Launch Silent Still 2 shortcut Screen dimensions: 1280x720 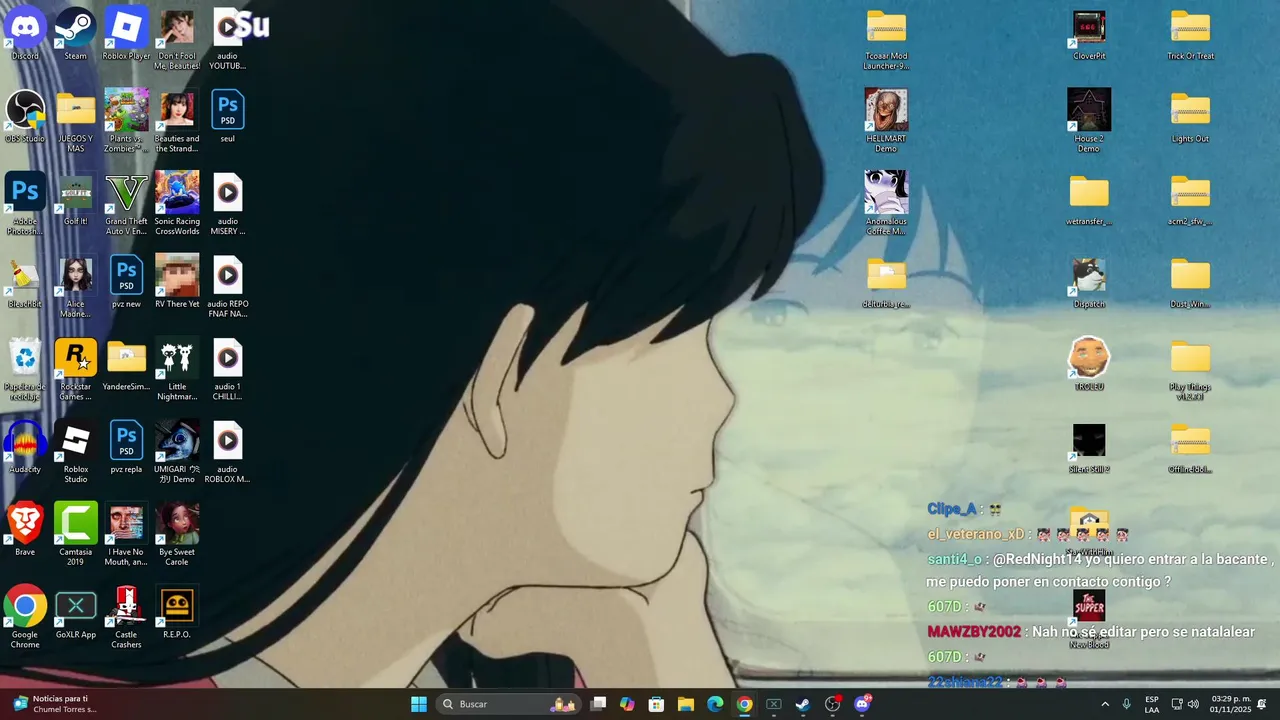click(x=1089, y=448)
